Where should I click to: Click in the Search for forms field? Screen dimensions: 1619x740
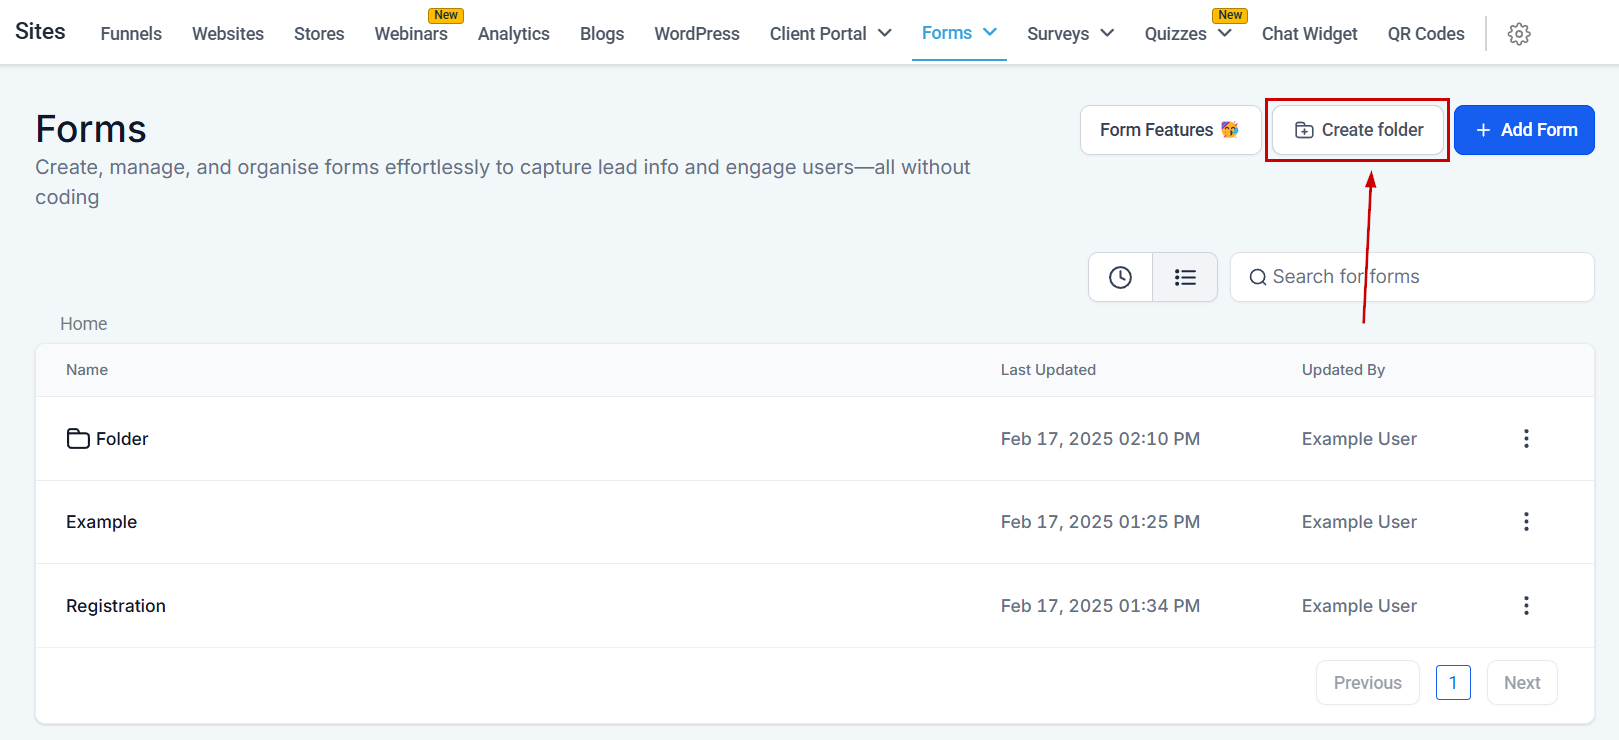point(1420,277)
